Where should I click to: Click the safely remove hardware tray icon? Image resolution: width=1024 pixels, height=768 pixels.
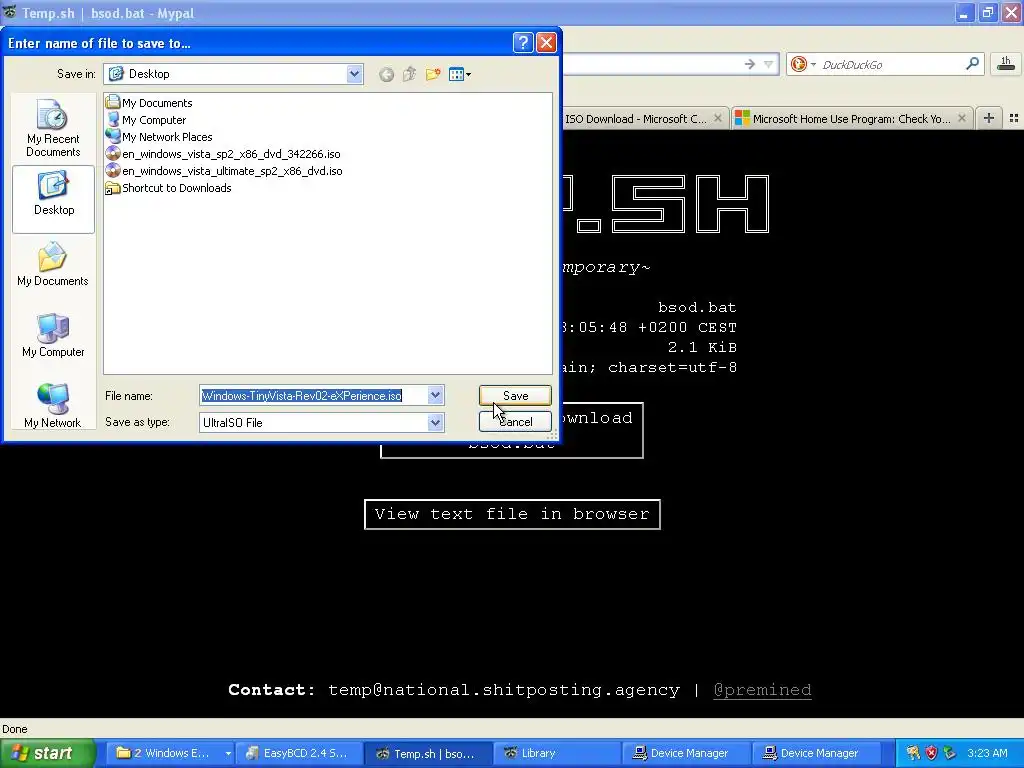(x=950, y=753)
